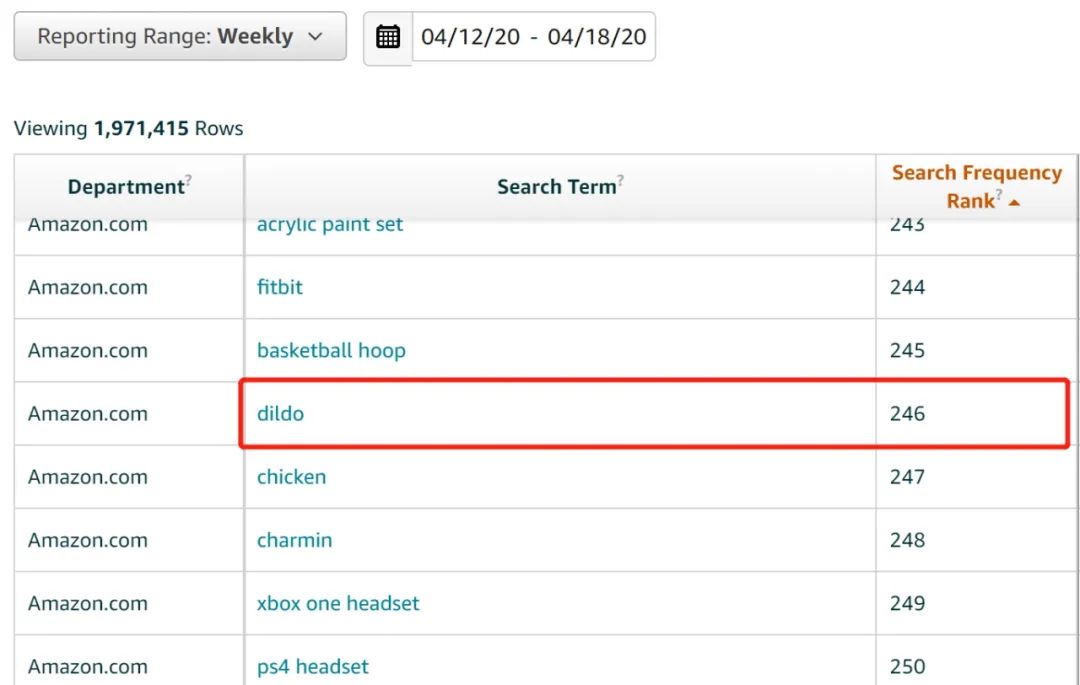Click the date range input field
1080x685 pixels.
click(533, 37)
